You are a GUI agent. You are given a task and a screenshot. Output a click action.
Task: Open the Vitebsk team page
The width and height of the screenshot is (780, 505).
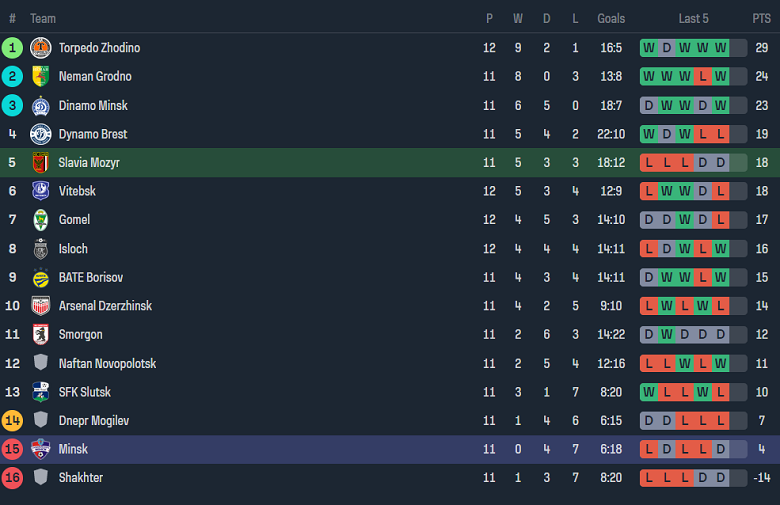(76, 191)
